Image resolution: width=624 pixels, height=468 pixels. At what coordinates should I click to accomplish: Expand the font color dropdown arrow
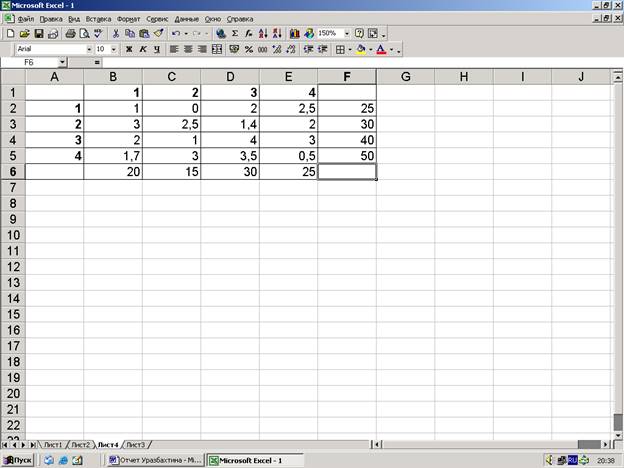coord(391,49)
